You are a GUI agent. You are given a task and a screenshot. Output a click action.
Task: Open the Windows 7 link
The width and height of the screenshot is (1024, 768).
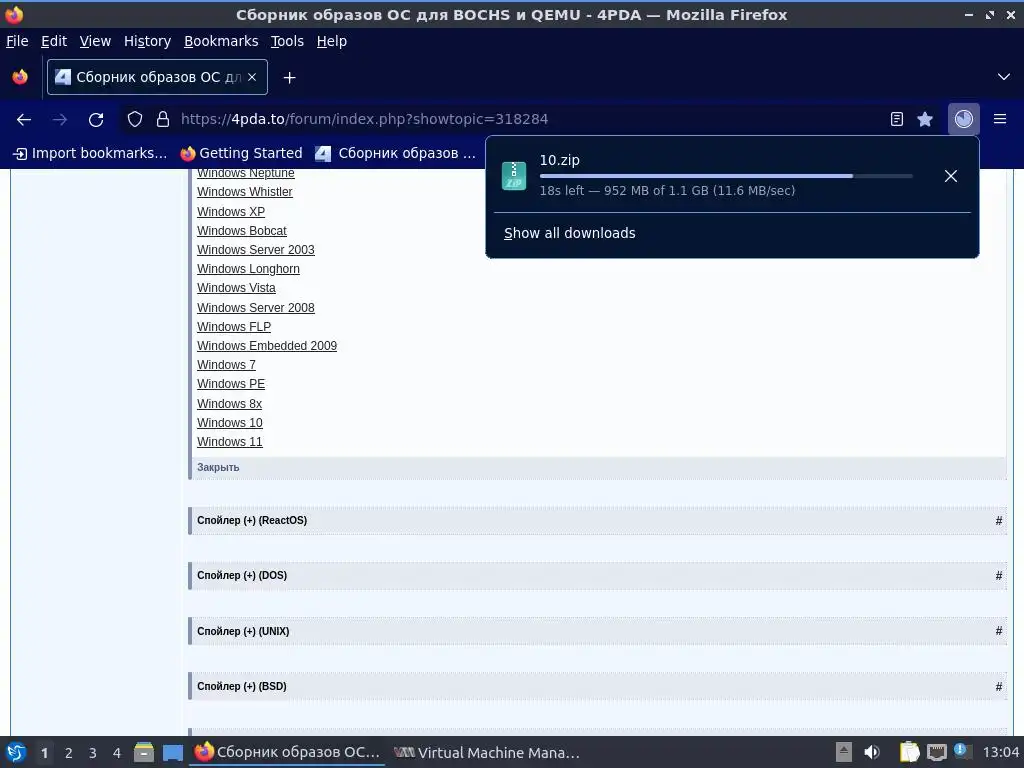pos(227,364)
